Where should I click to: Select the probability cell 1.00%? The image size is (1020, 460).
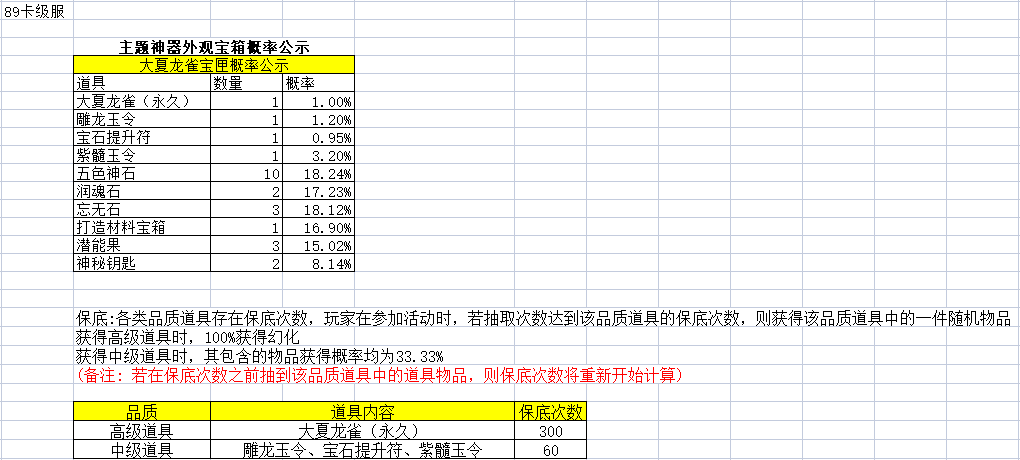coord(319,101)
